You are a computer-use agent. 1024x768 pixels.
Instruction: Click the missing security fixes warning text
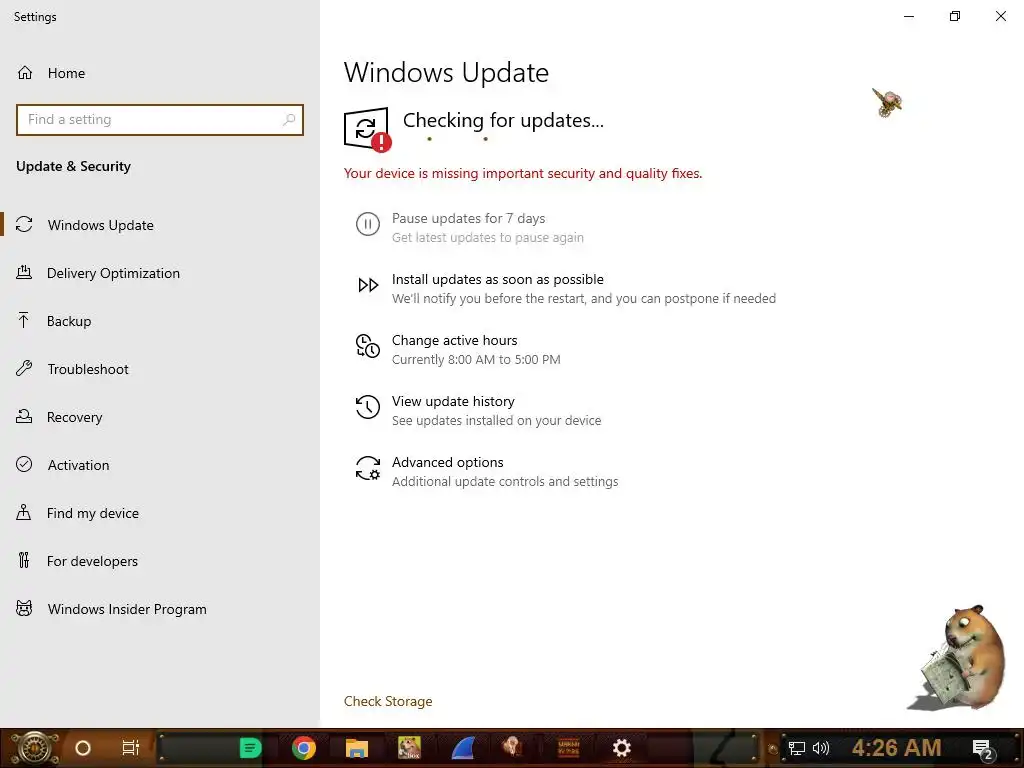coord(523,173)
